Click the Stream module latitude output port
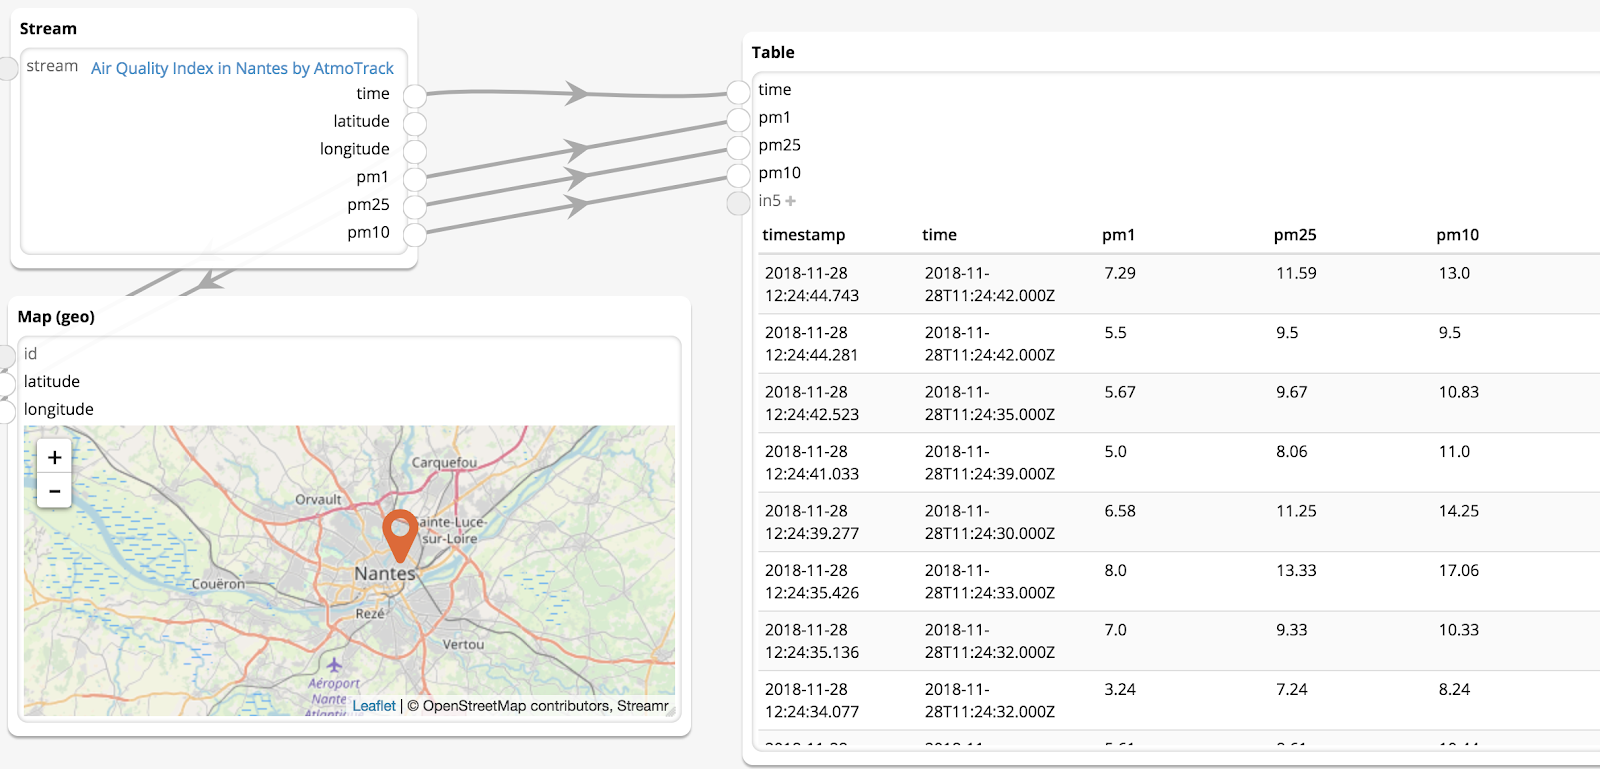The height and width of the screenshot is (769, 1600). coord(415,124)
